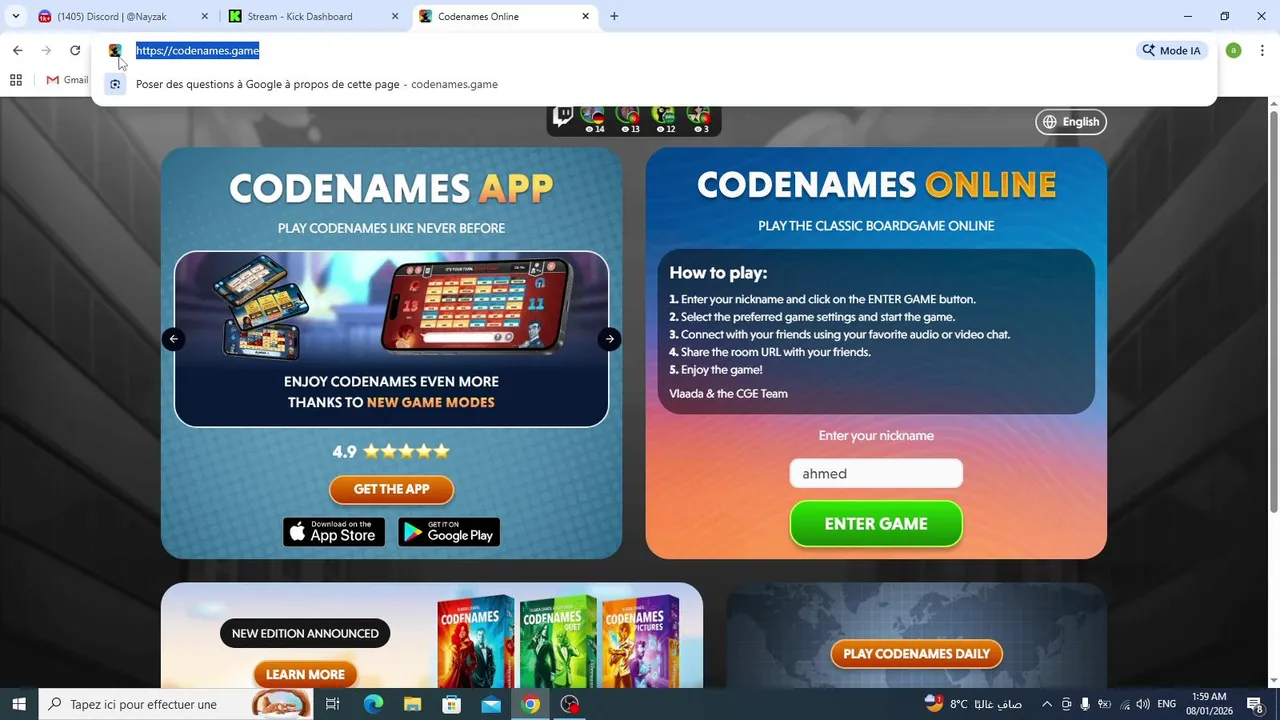Open the Wi-Fi network tray icon
The image size is (1280, 720).
(x=1124, y=704)
